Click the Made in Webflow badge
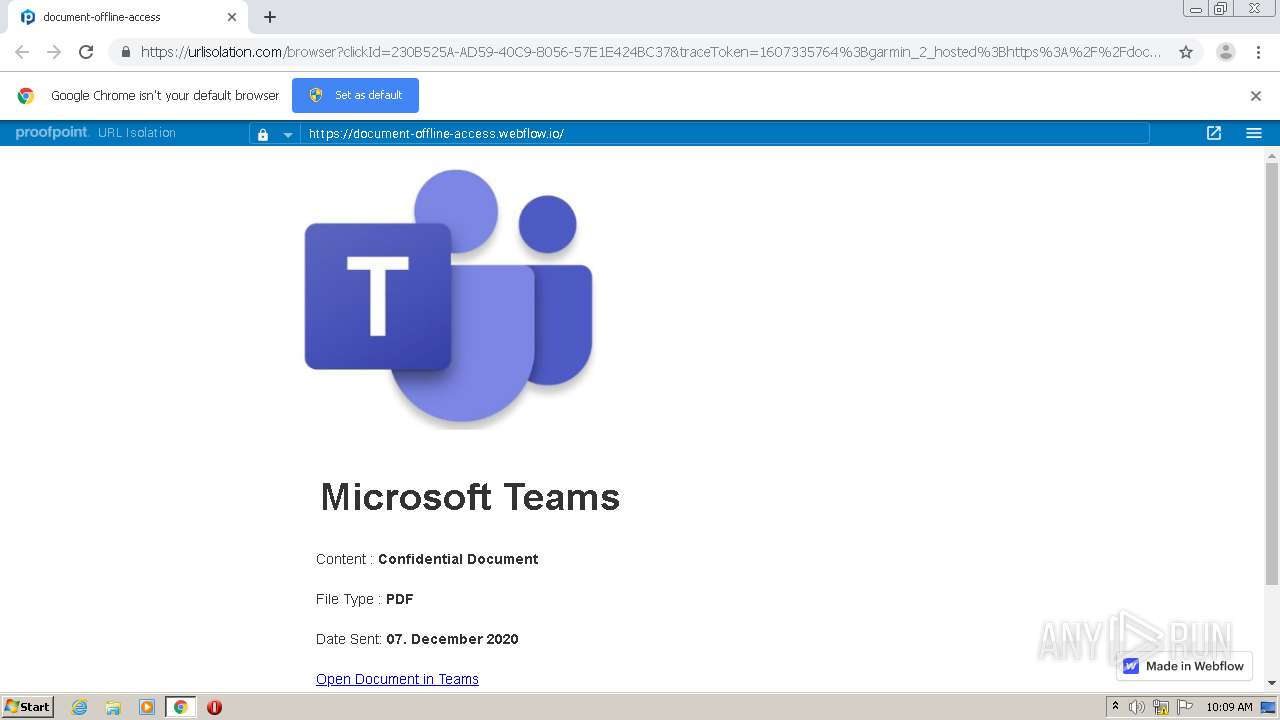 pyautogui.click(x=1184, y=666)
